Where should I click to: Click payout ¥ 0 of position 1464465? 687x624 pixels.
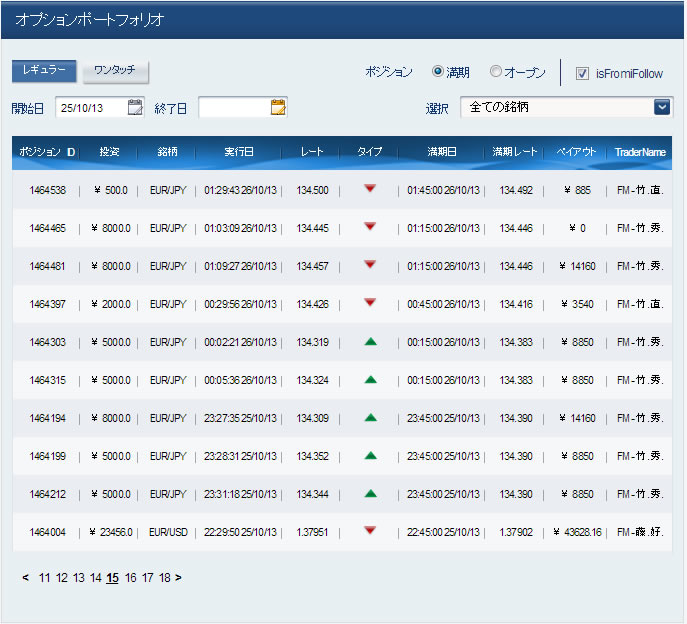pyautogui.click(x=578, y=228)
